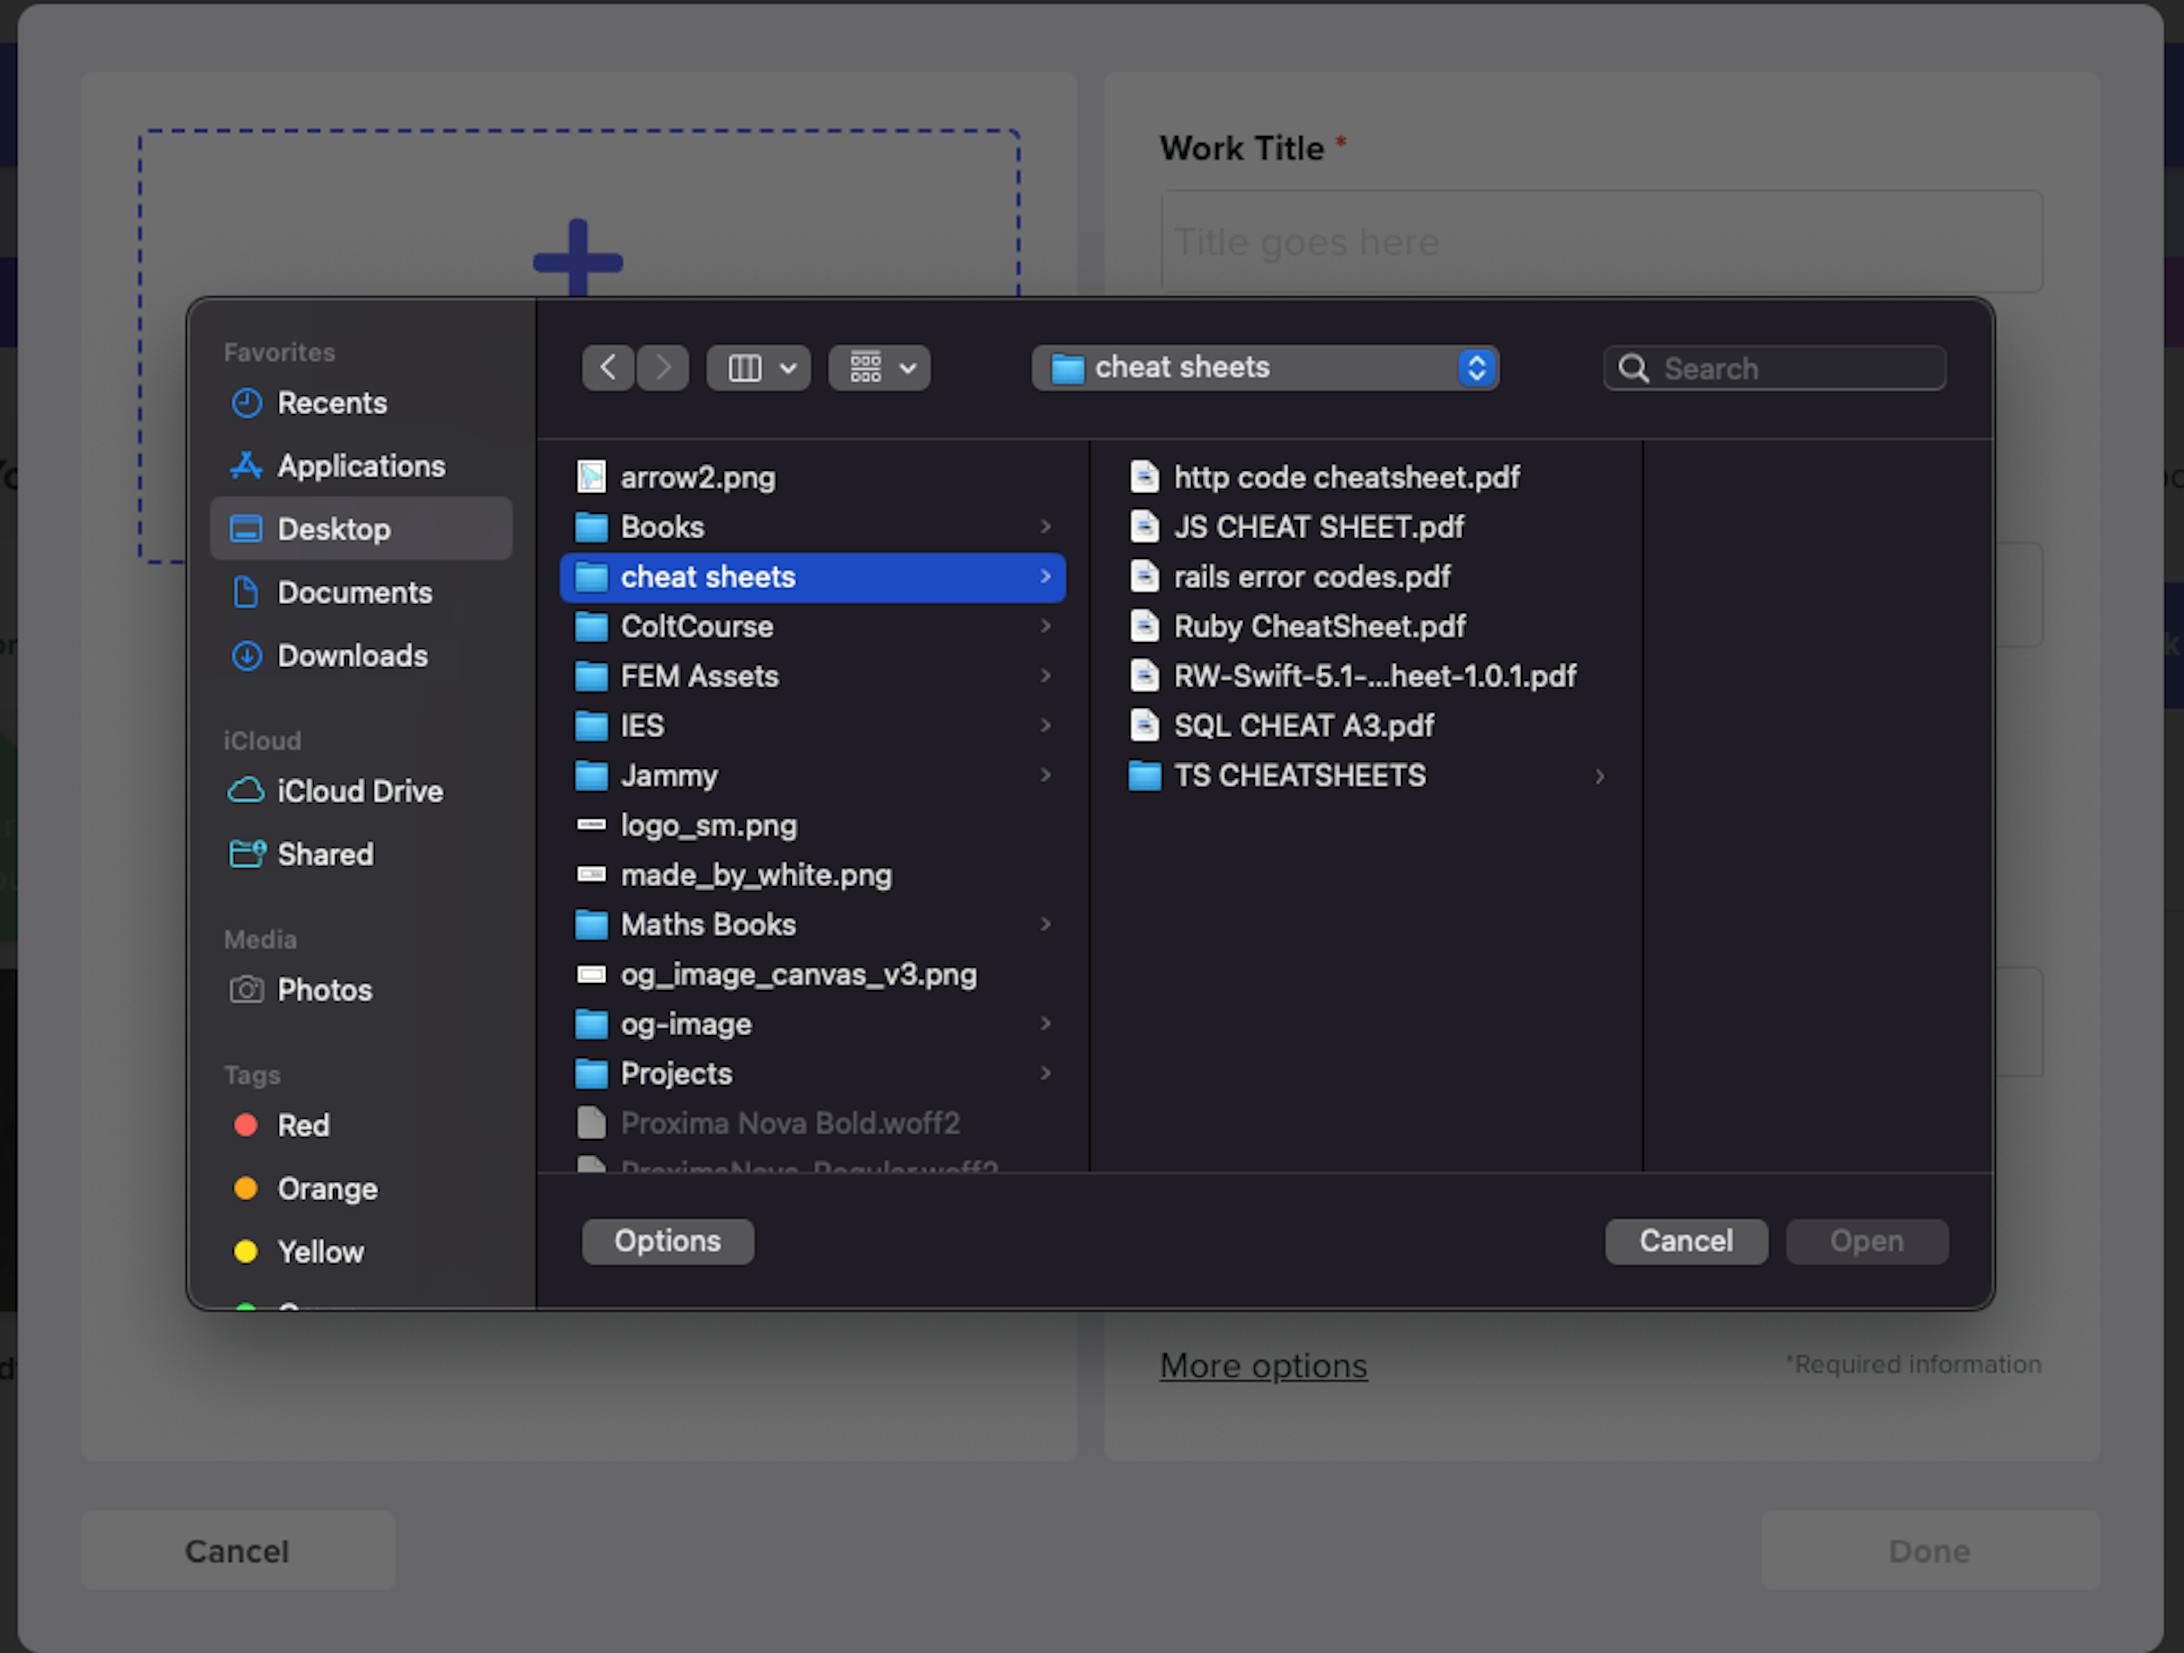This screenshot has width=2184, height=1653.
Task: Open Photos under Media
Action: pos(324,990)
